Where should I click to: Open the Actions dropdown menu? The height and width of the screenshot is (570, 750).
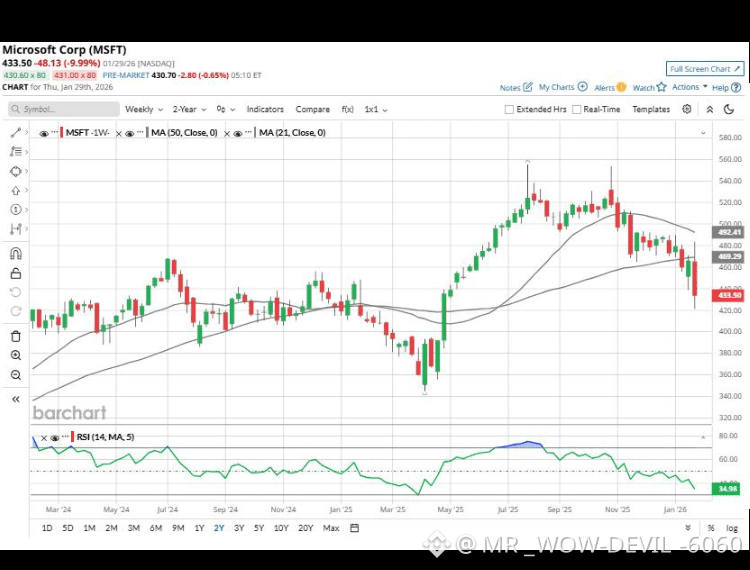(x=689, y=87)
